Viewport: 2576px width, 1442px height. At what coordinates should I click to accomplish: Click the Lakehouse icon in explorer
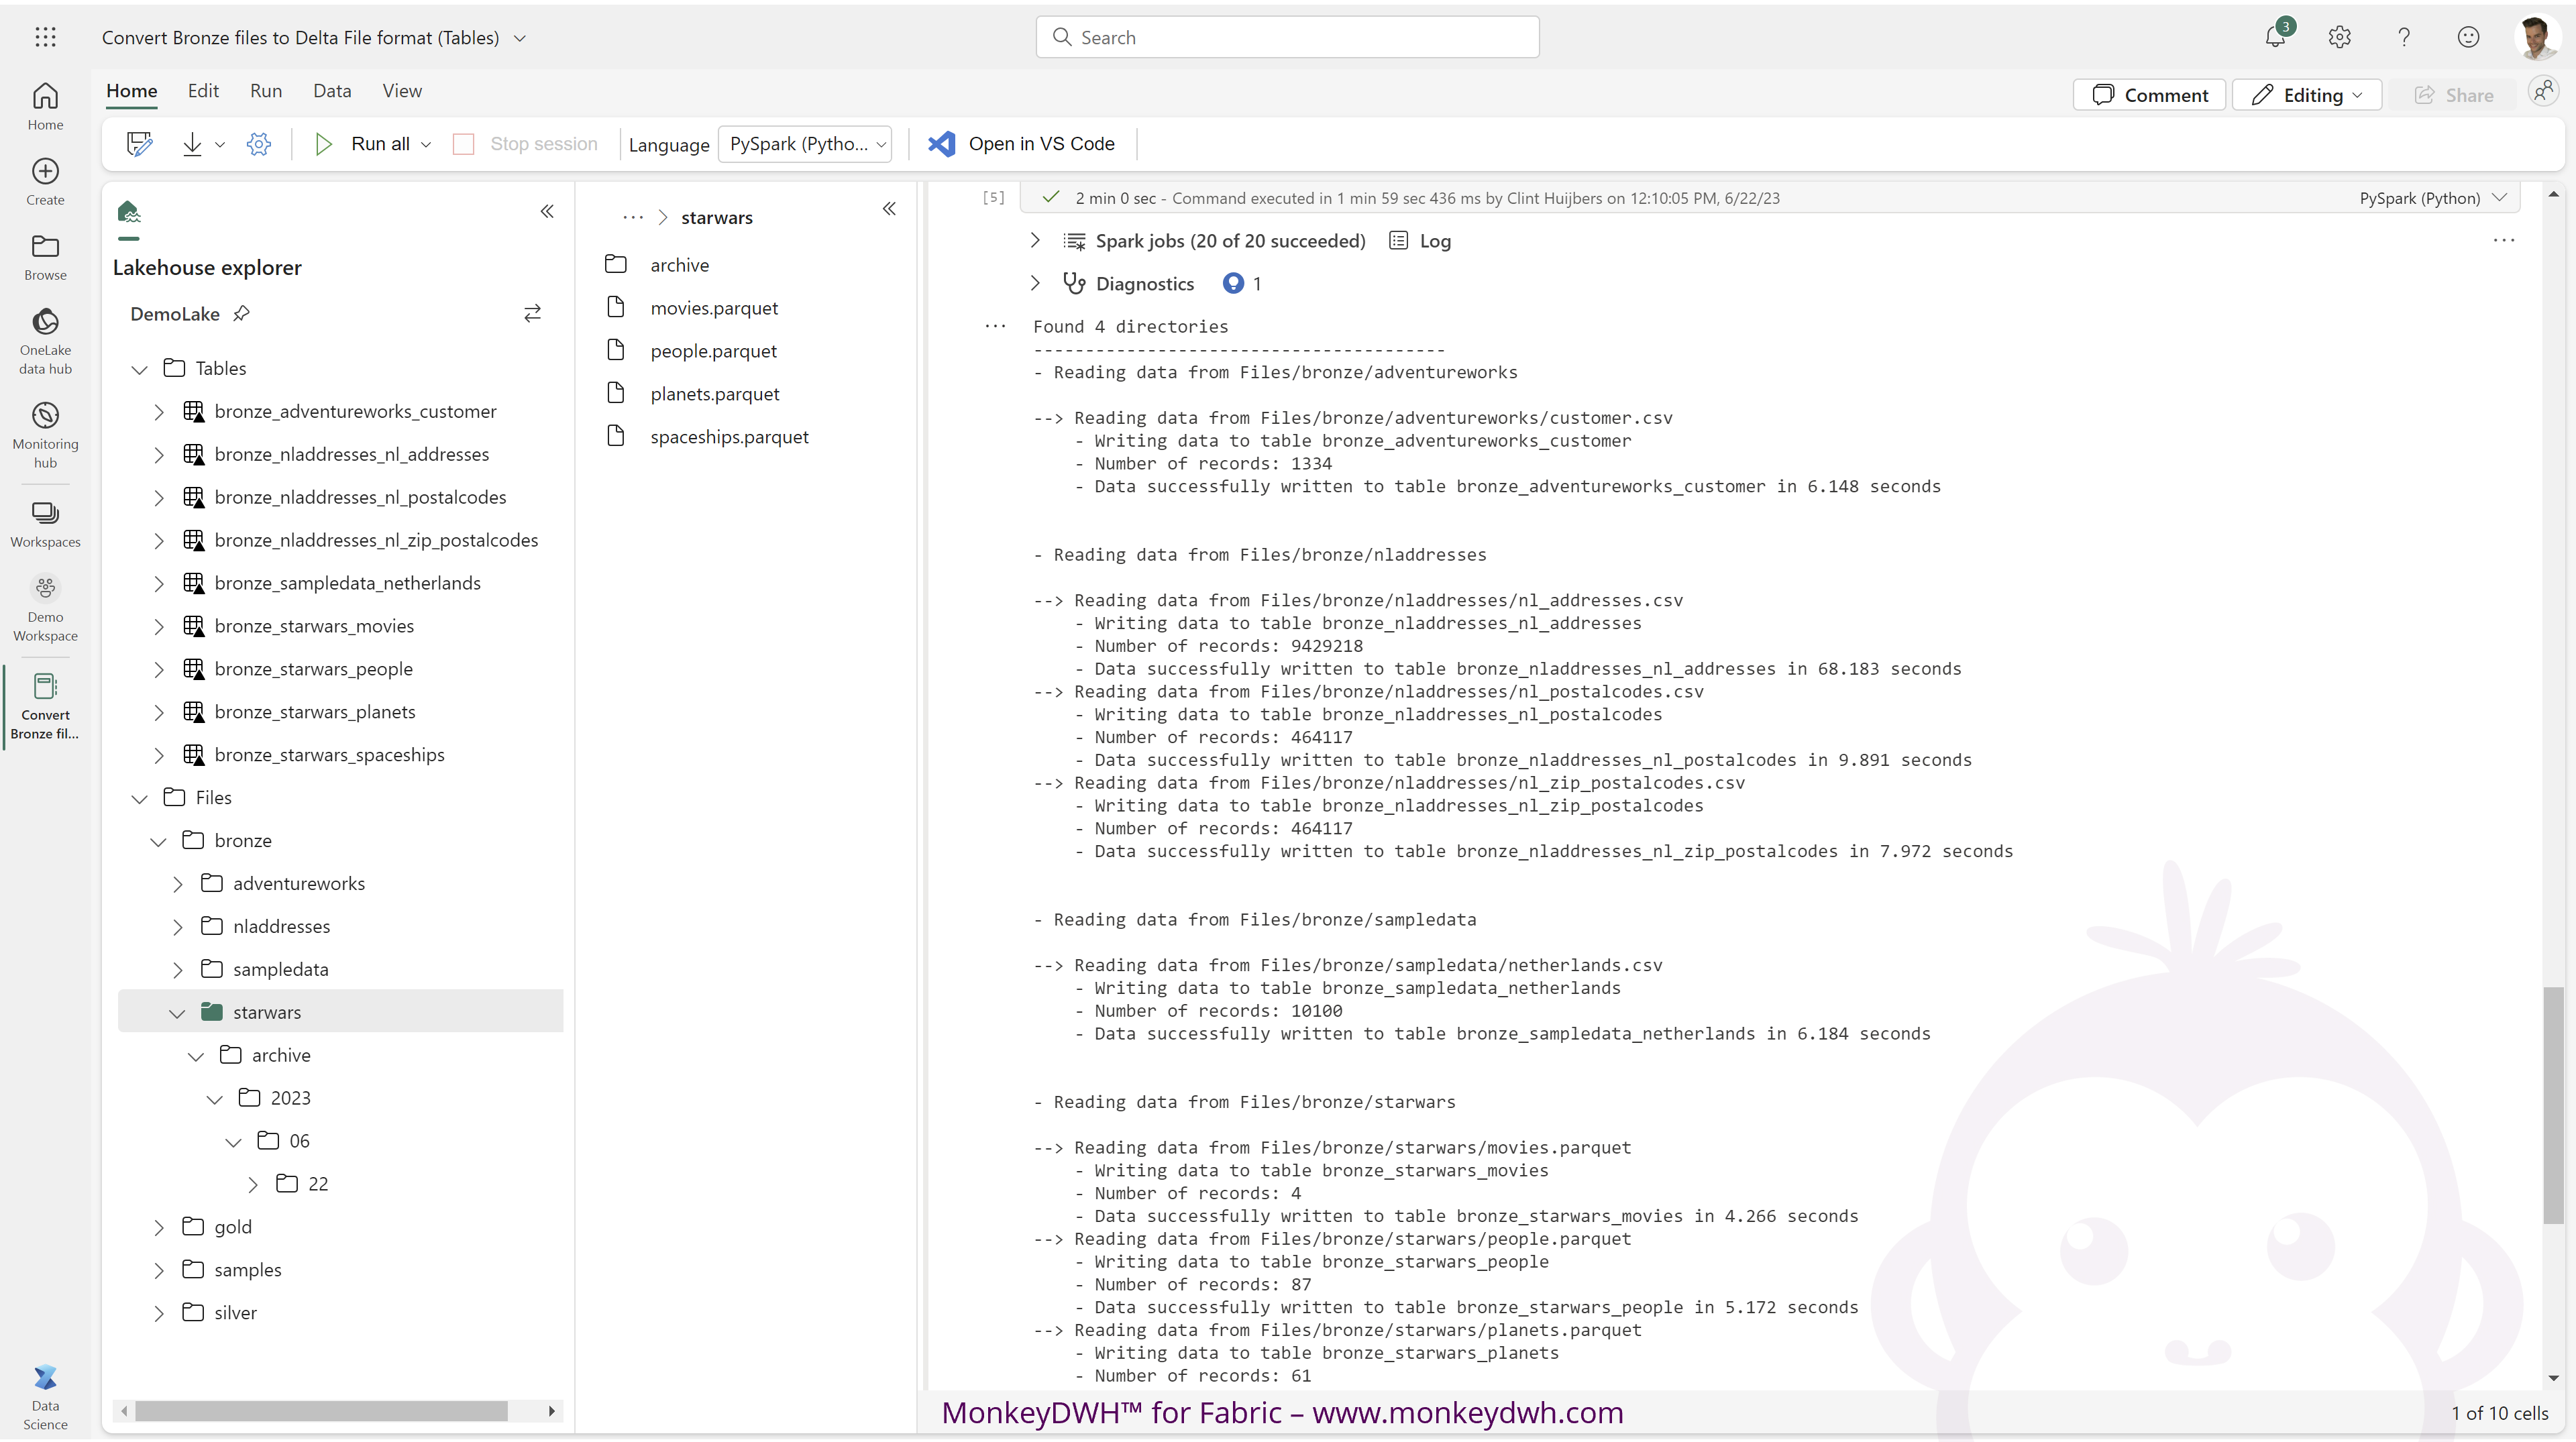click(x=129, y=212)
